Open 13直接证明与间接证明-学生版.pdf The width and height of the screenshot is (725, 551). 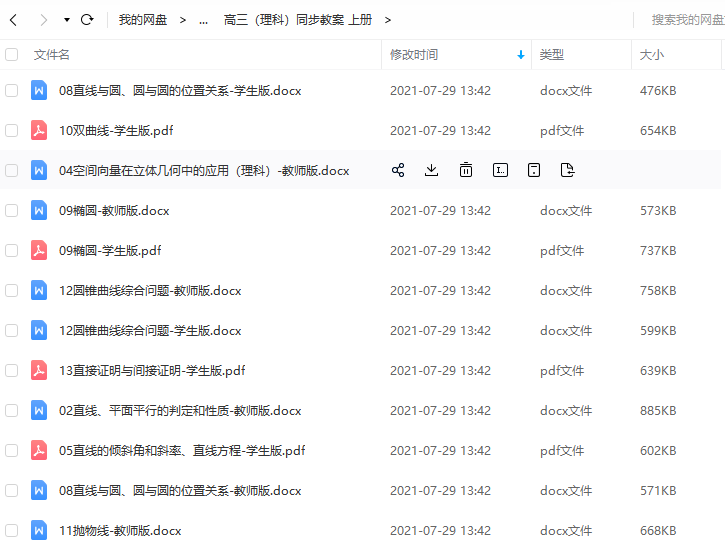pyautogui.click(x=152, y=370)
